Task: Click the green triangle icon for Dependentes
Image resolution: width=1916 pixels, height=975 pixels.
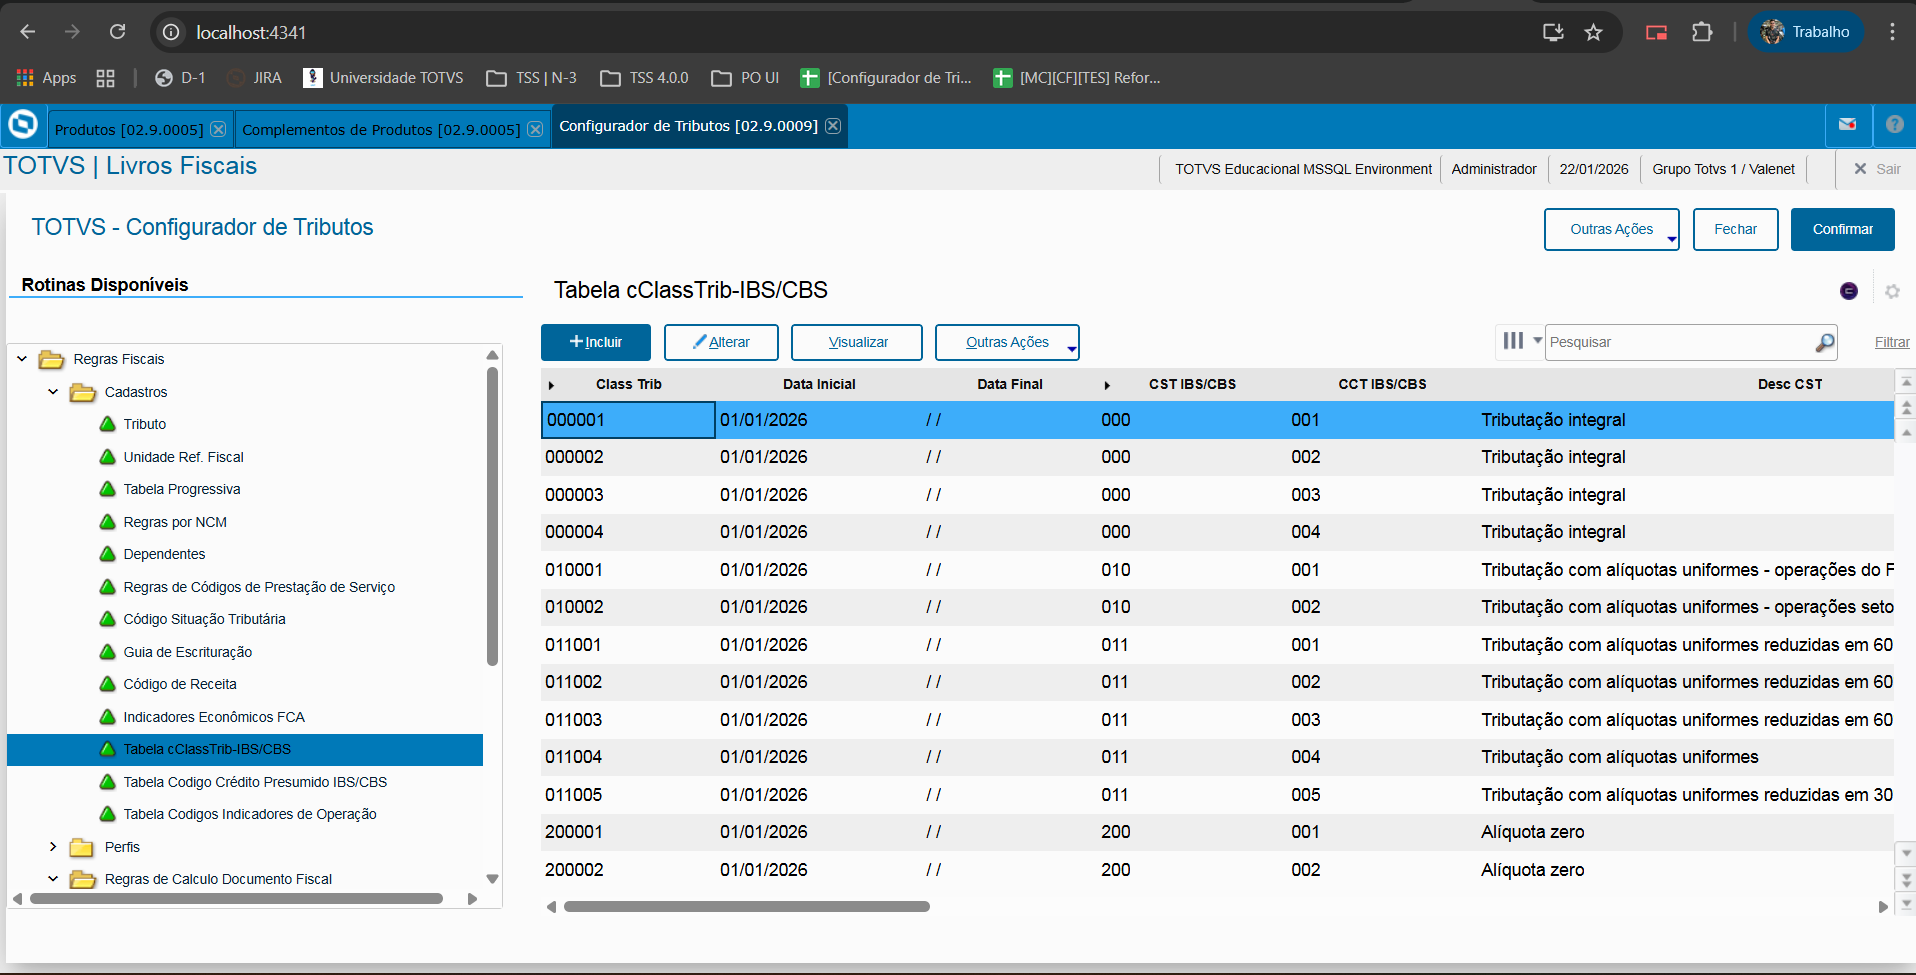Action: [x=108, y=554]
